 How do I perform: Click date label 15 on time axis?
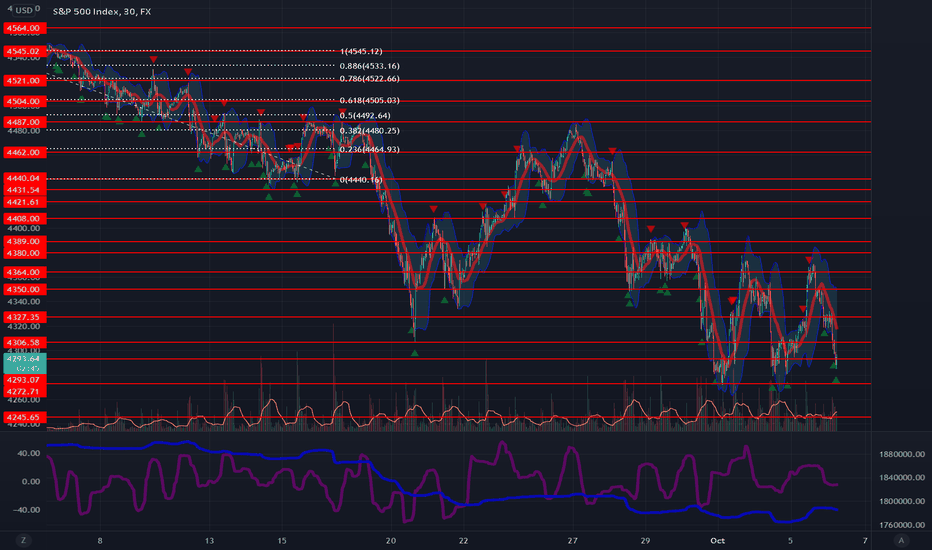coord(282,540)
